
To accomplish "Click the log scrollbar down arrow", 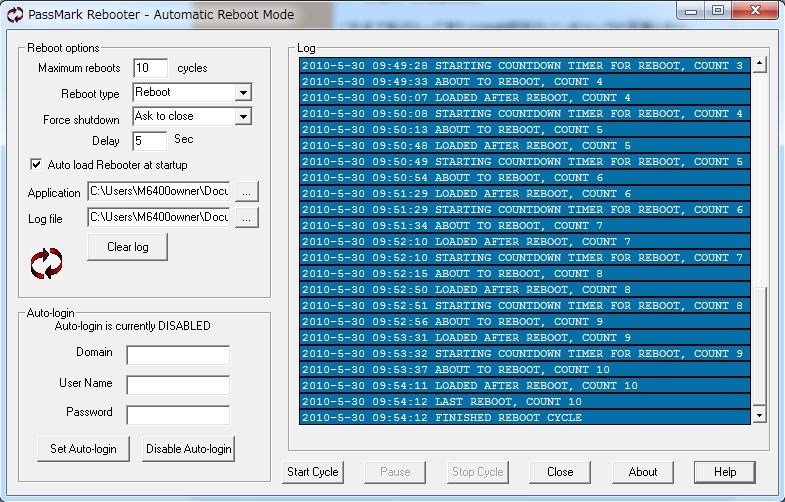I will 759,415.
